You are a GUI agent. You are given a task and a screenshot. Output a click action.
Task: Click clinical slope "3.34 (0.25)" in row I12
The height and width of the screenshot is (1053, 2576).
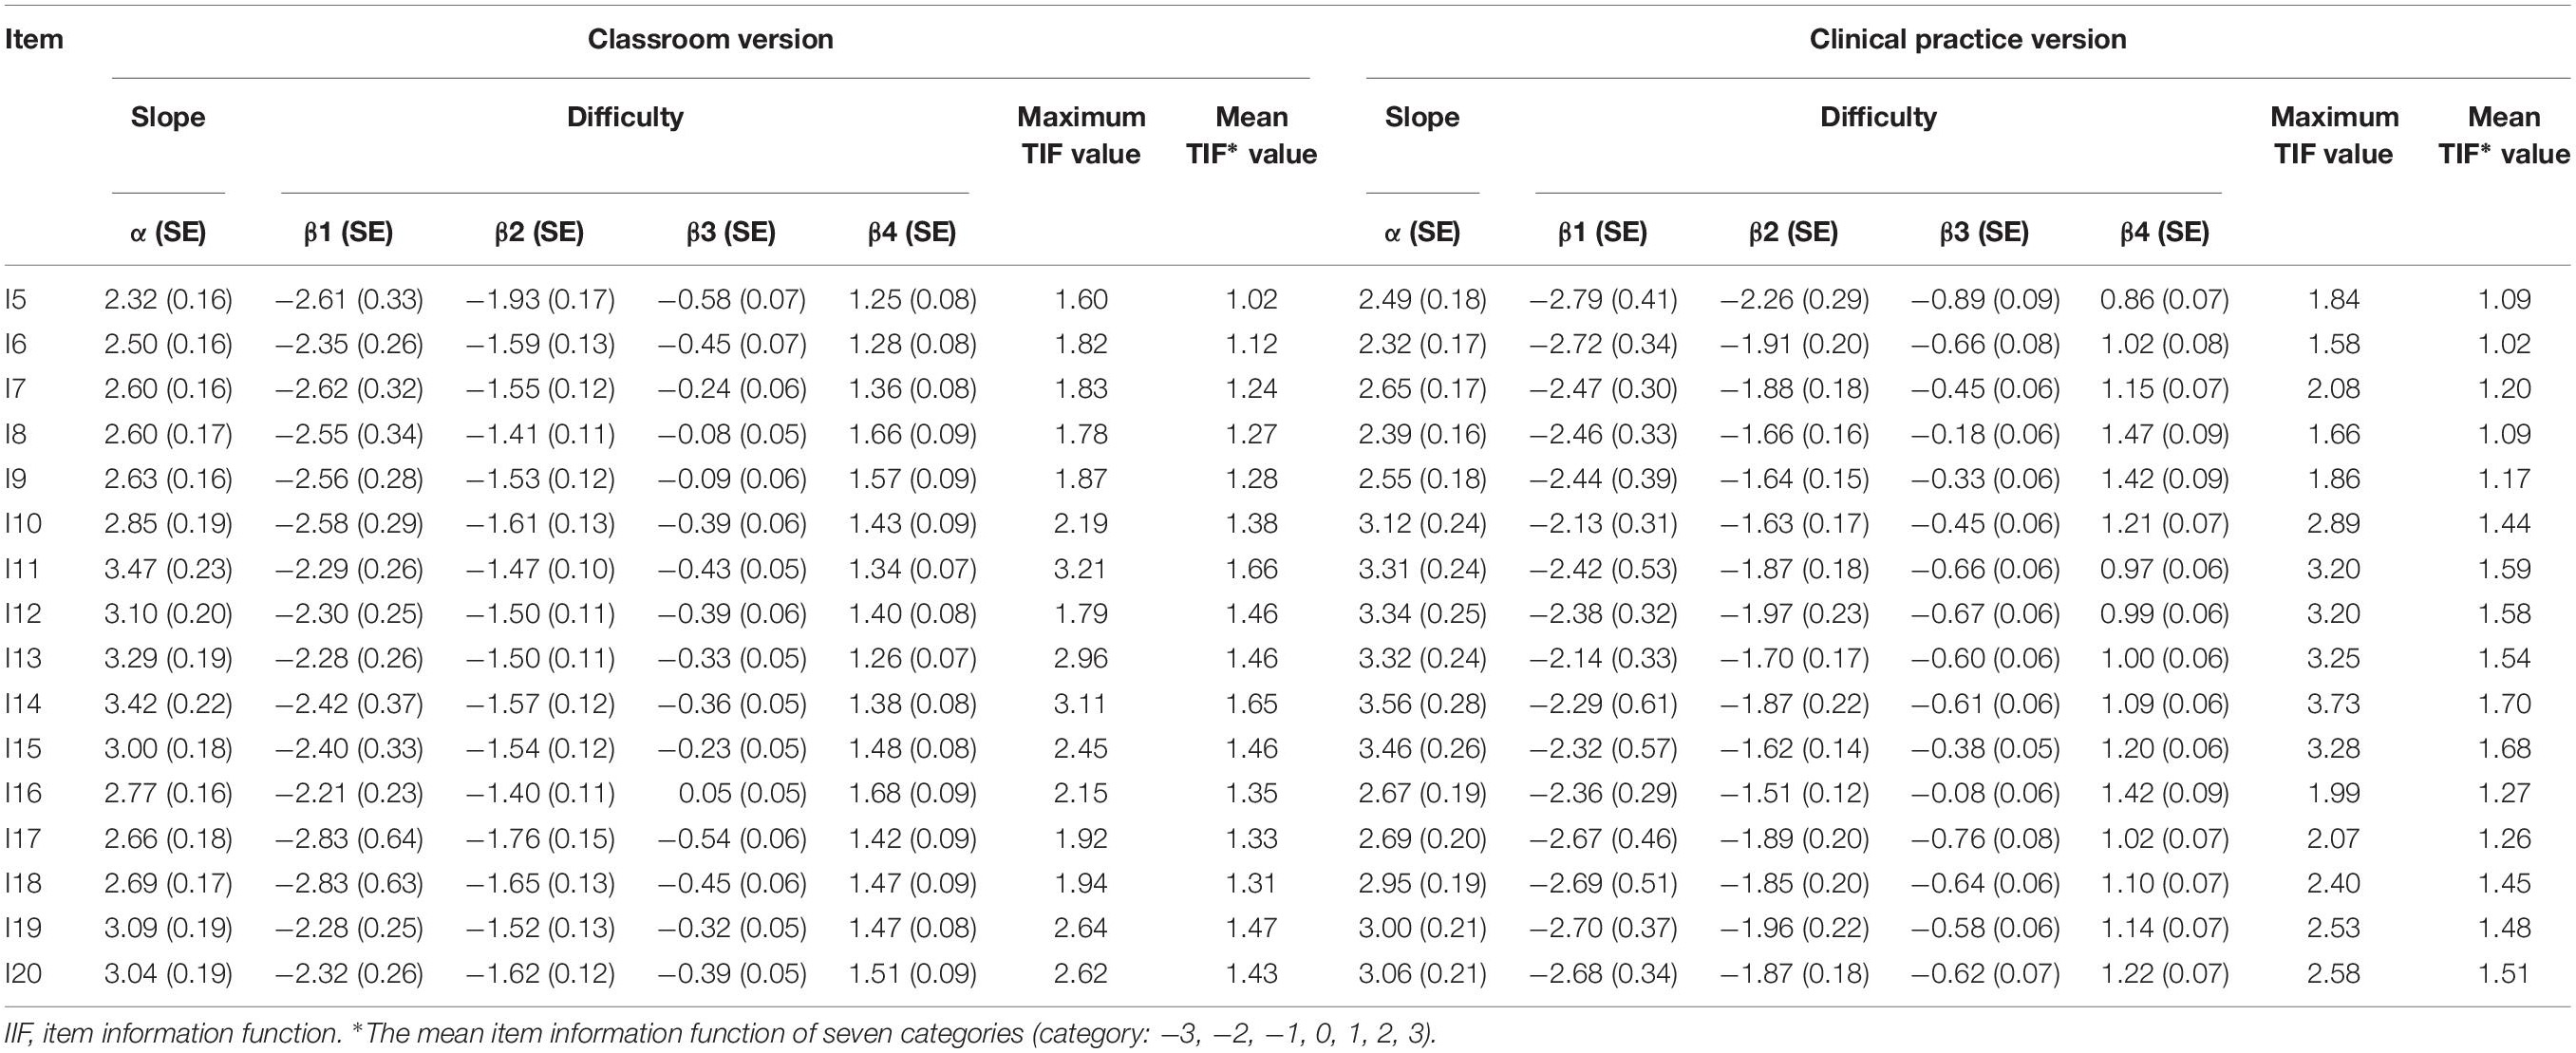pos(1422,613)
